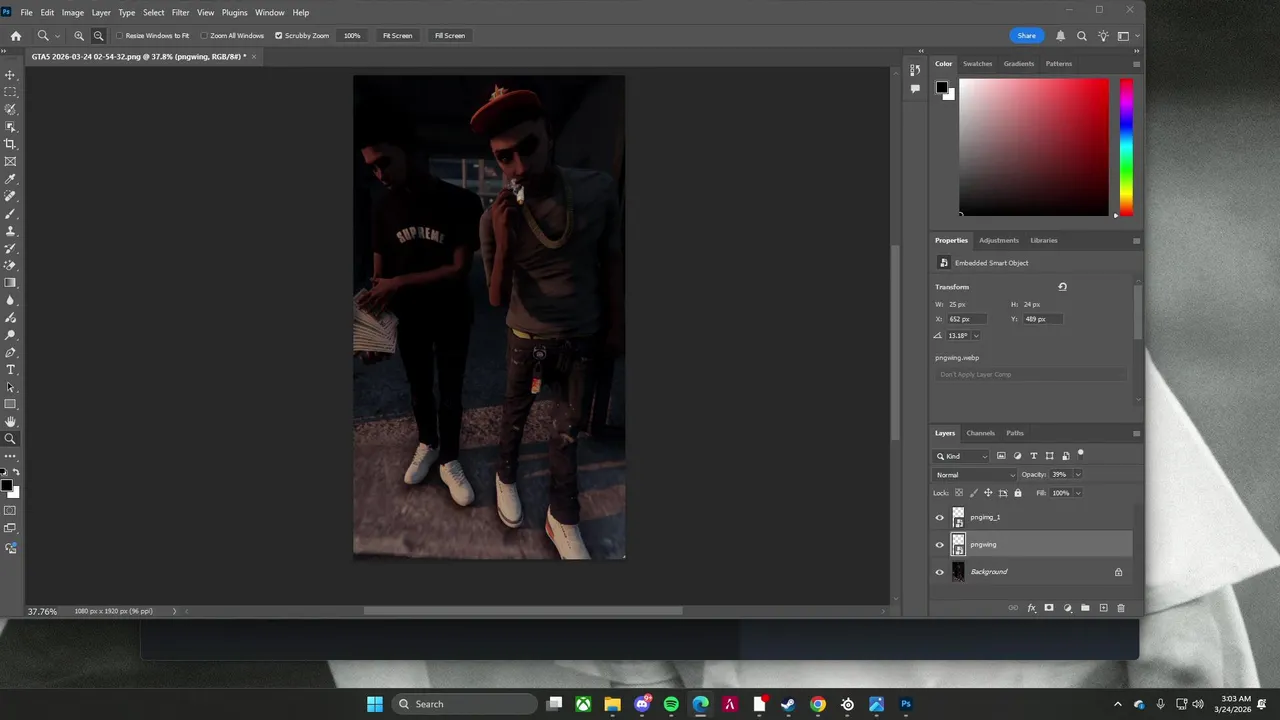Open the Filter menu
1280x720 pixels.
pos(180,13)
